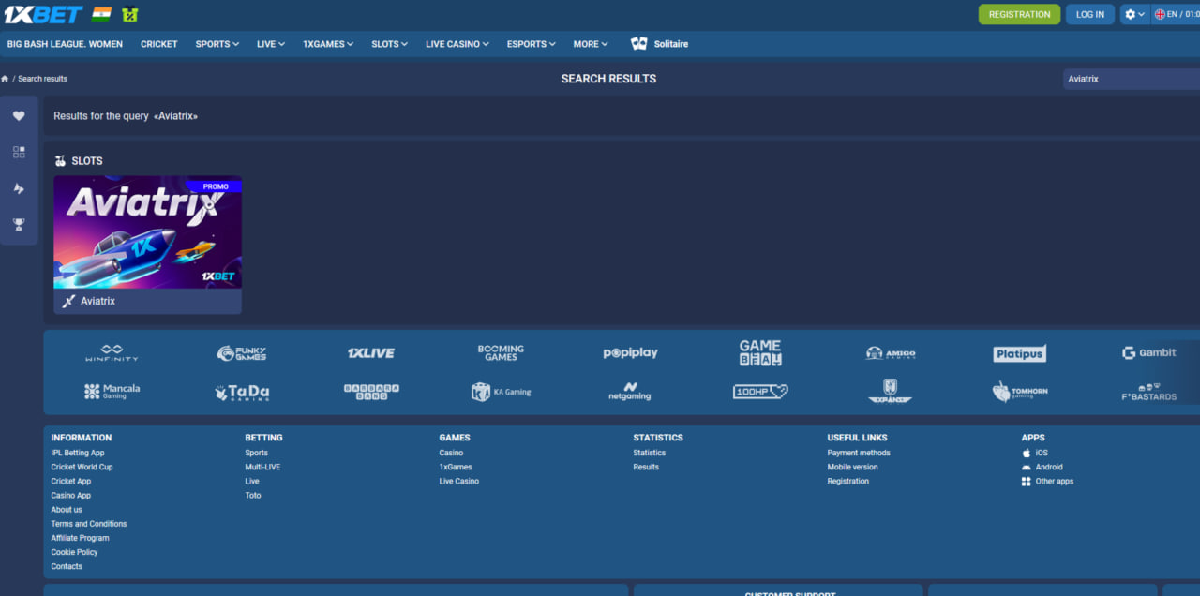Screen dimensions: 1200x596
Task: Click the Solitaire cards icon
Action: coord(639,44)
